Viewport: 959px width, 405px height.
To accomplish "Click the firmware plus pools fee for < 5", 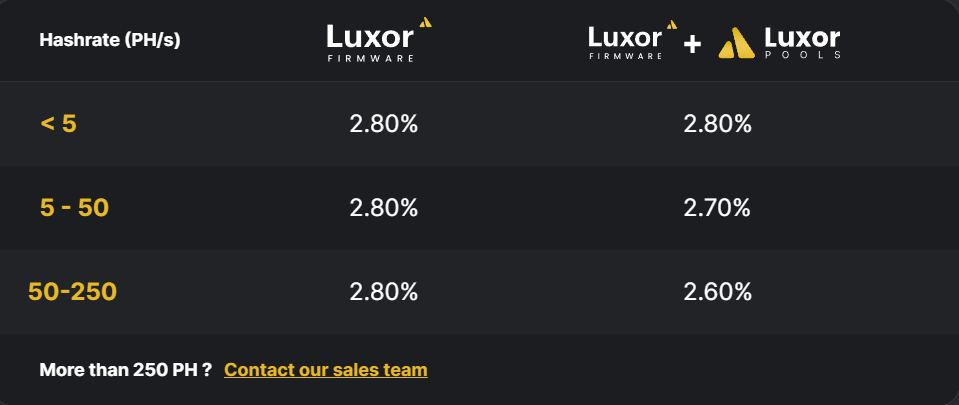I will tap(717, 124).
